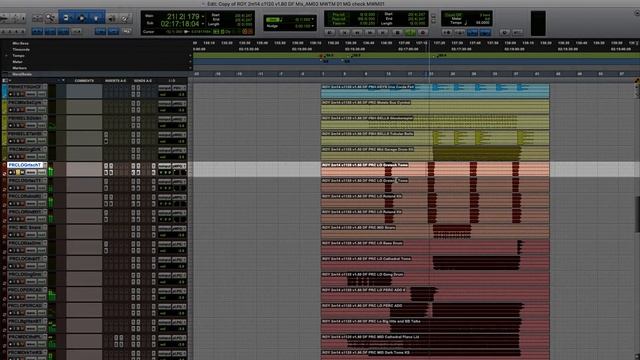Open output path selector on Glockenspiel track

coord(178,119)
